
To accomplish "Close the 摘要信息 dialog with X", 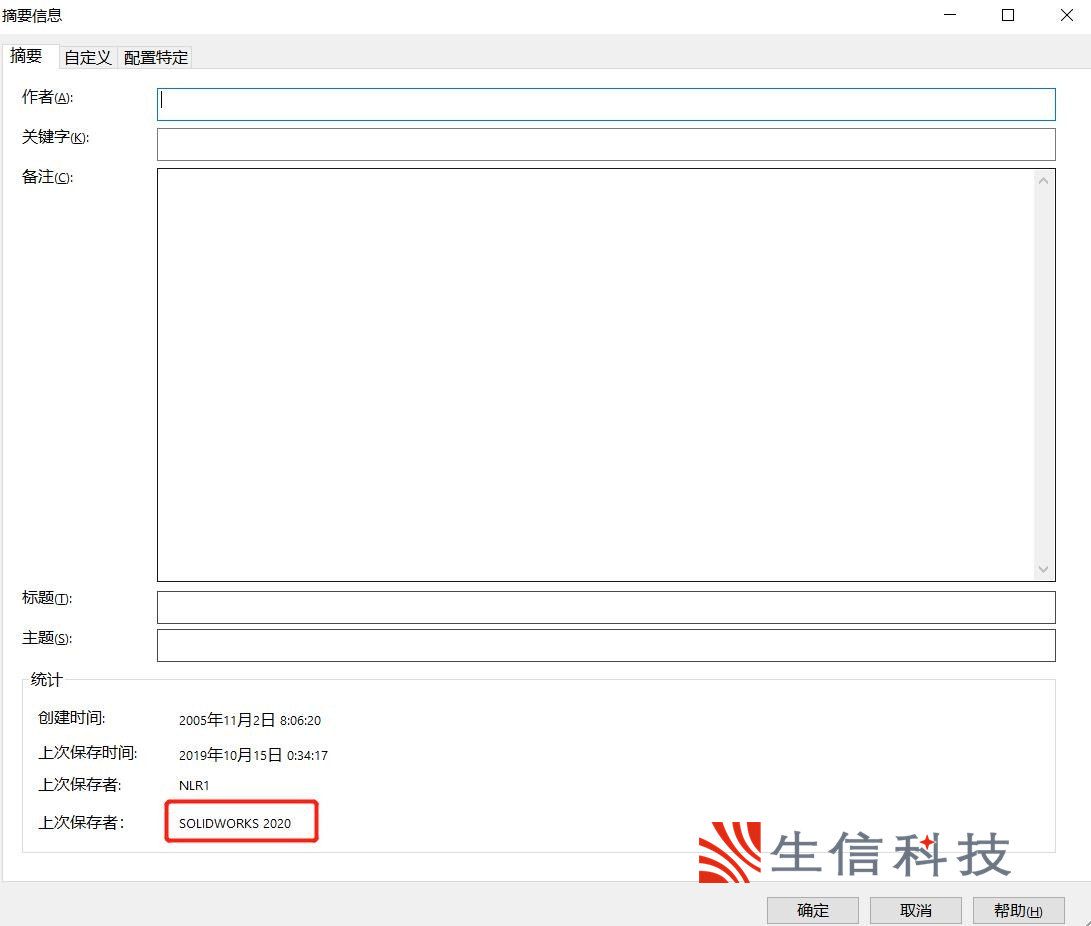I will pos(1066,15).
